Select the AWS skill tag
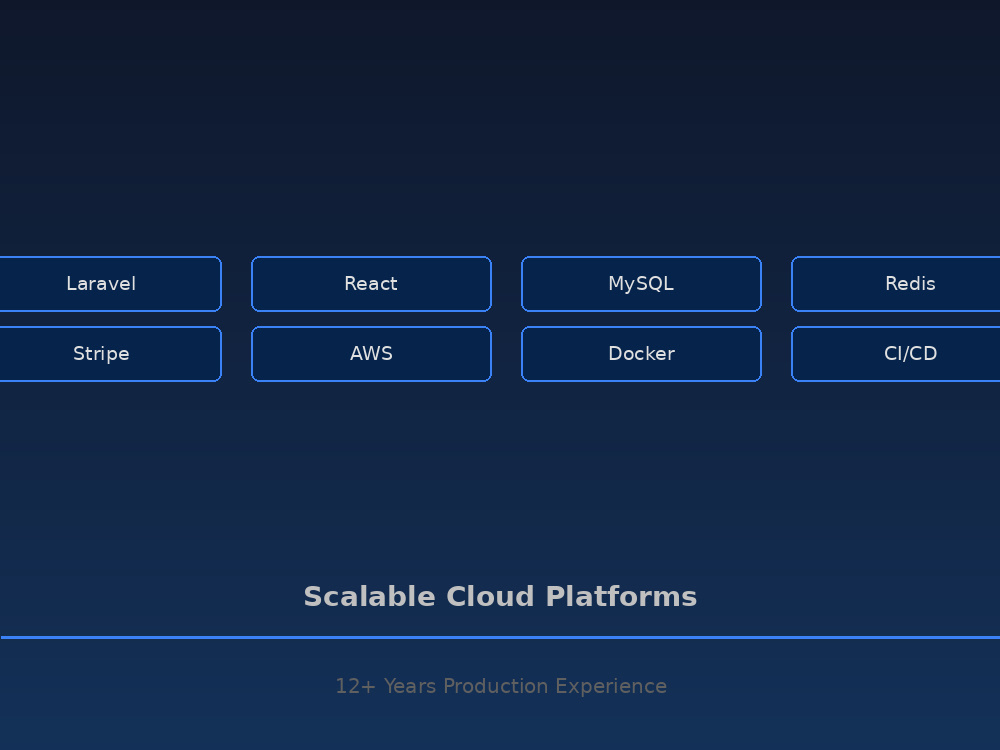This screenshot has height=750, width=1000. tap(371, 354)
